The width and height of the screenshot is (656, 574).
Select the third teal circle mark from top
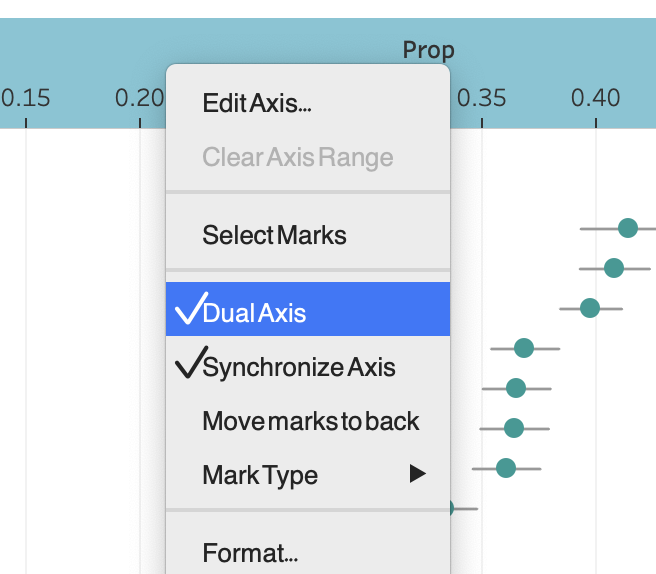(590, 307)
